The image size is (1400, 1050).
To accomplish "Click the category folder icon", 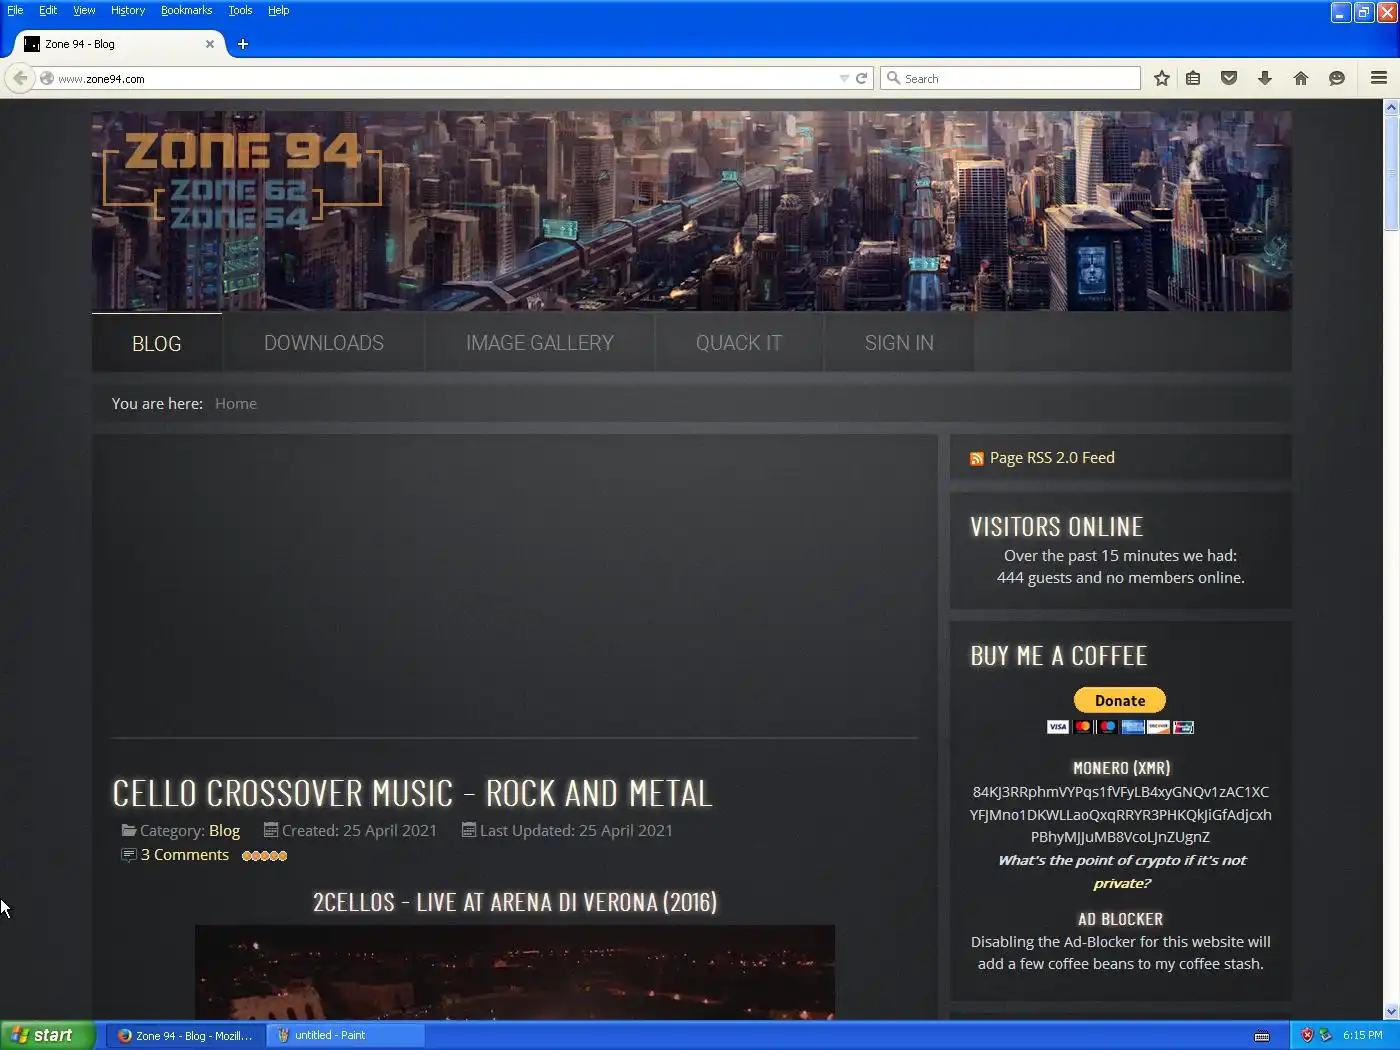I will (x=129, y=830).
